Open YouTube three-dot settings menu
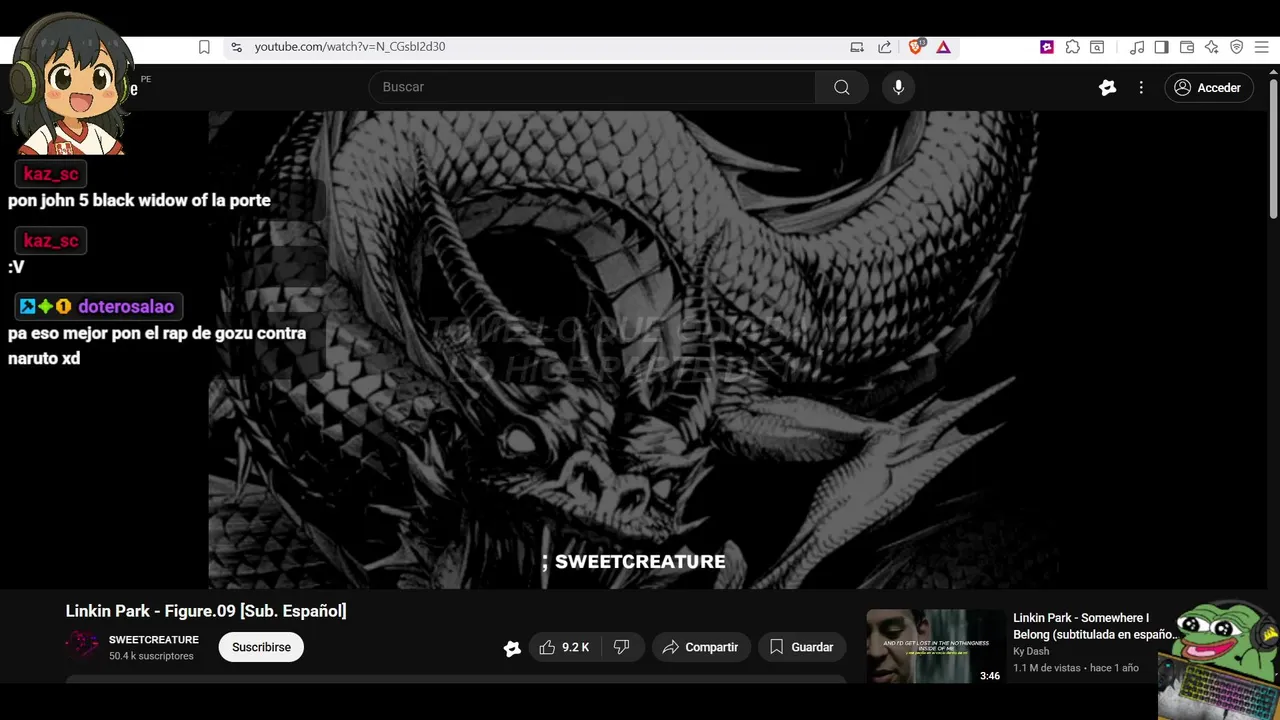This screenshot has height=720, width=1280. click(1141, 88)
